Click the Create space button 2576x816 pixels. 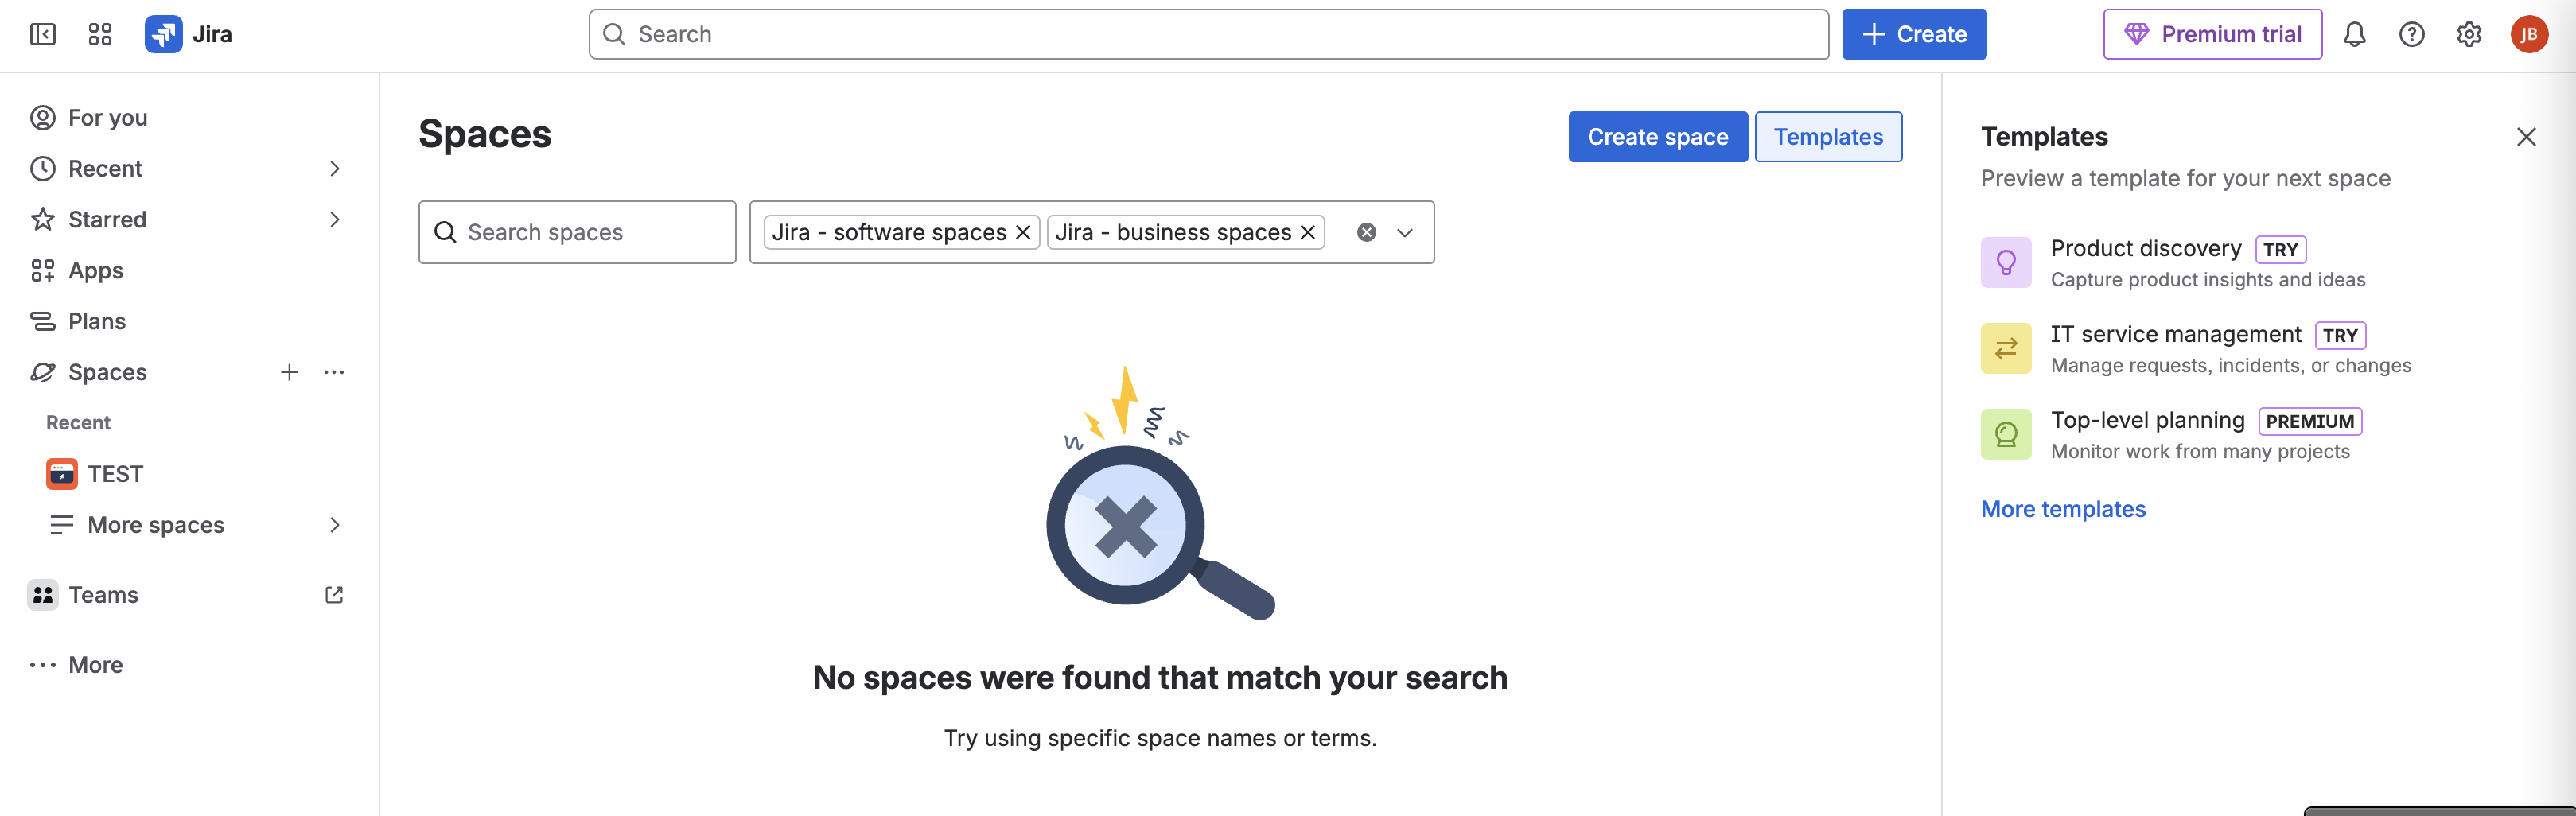(1657, 136)
